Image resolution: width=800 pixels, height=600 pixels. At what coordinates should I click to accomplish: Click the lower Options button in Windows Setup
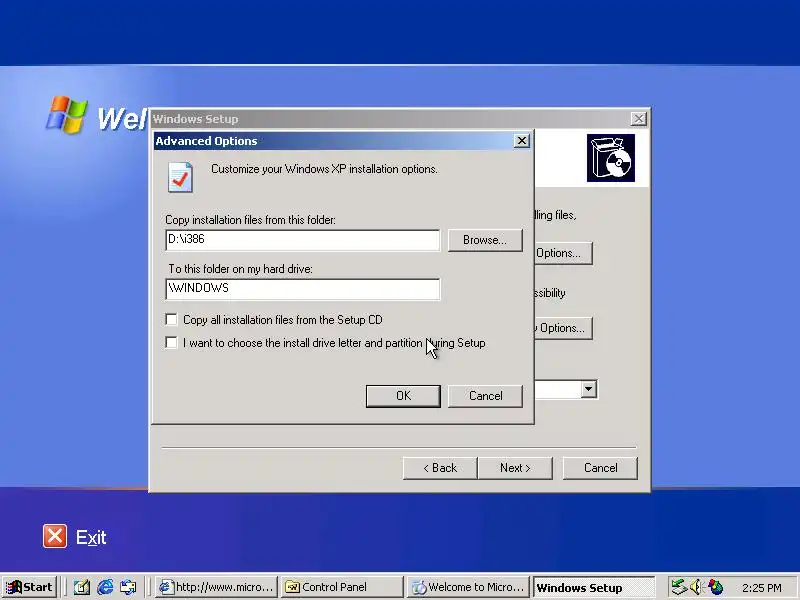pyautogui.click(x=563, y=328)
